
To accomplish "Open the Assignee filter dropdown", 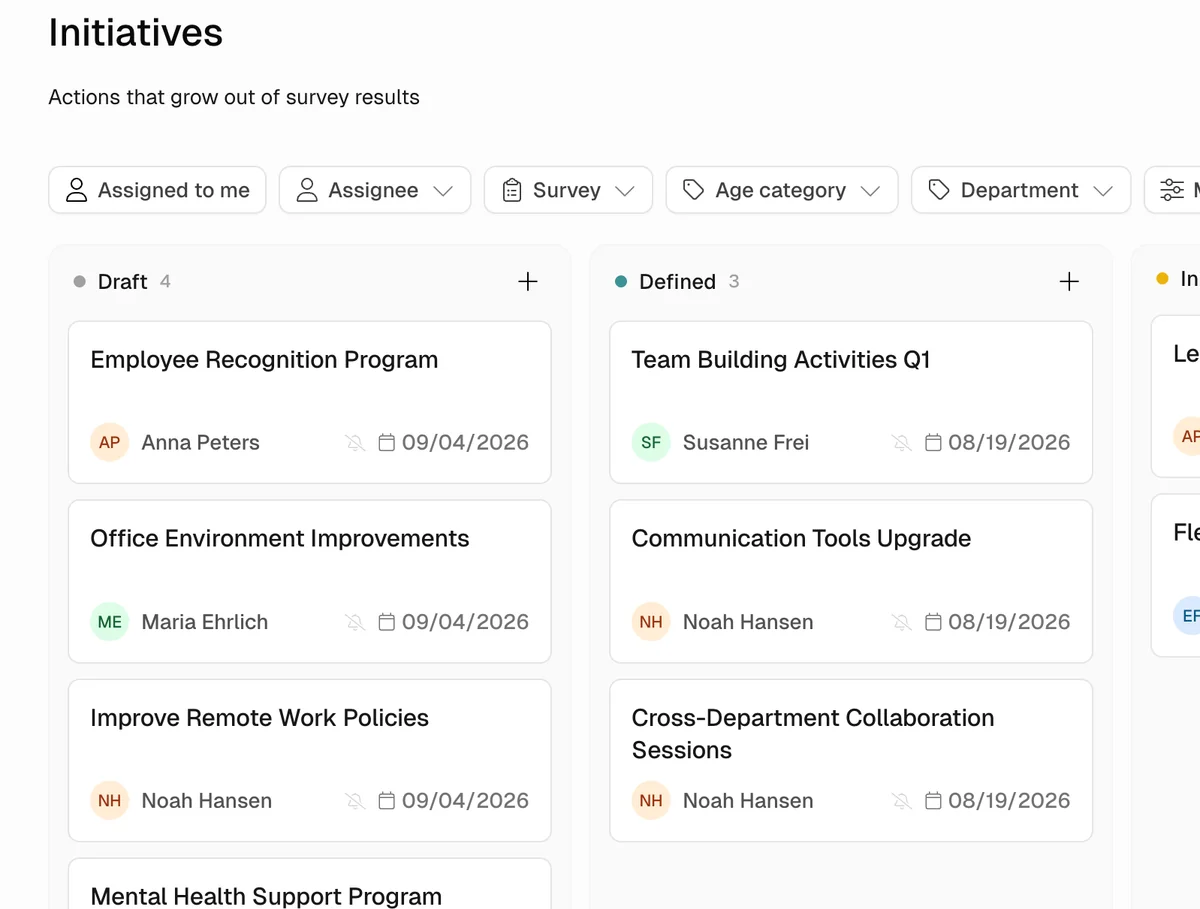I will pyautogui.click(x=375, y=190).
